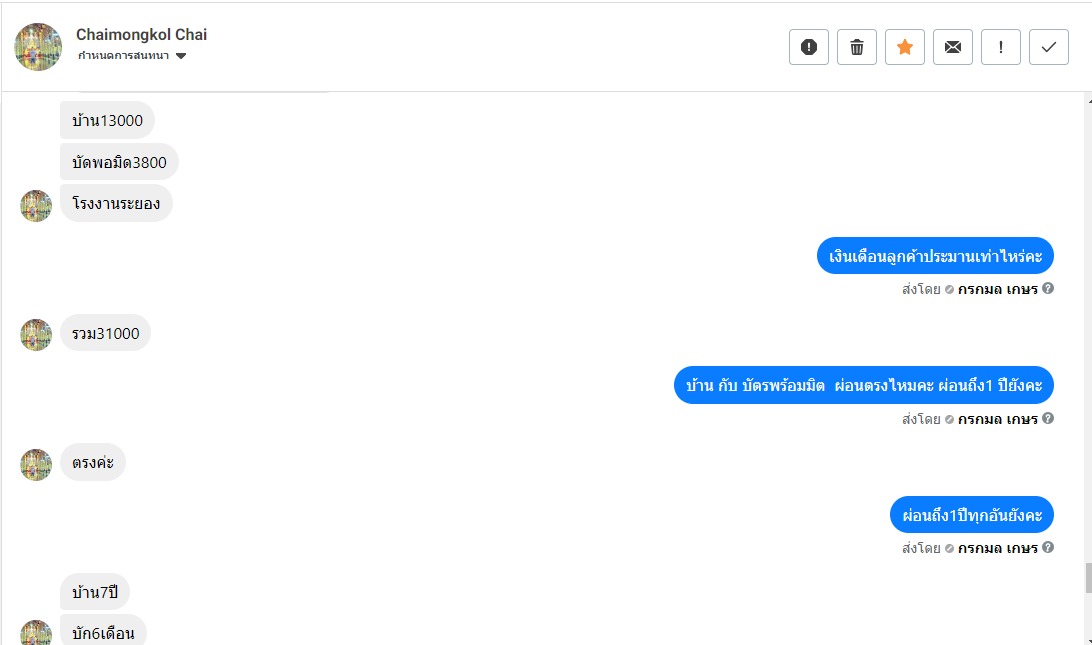Click help icon under the ผ่อนถึง1ปีทุกอันยังคะ message

pyautogui.click(x=1048, y=548)
